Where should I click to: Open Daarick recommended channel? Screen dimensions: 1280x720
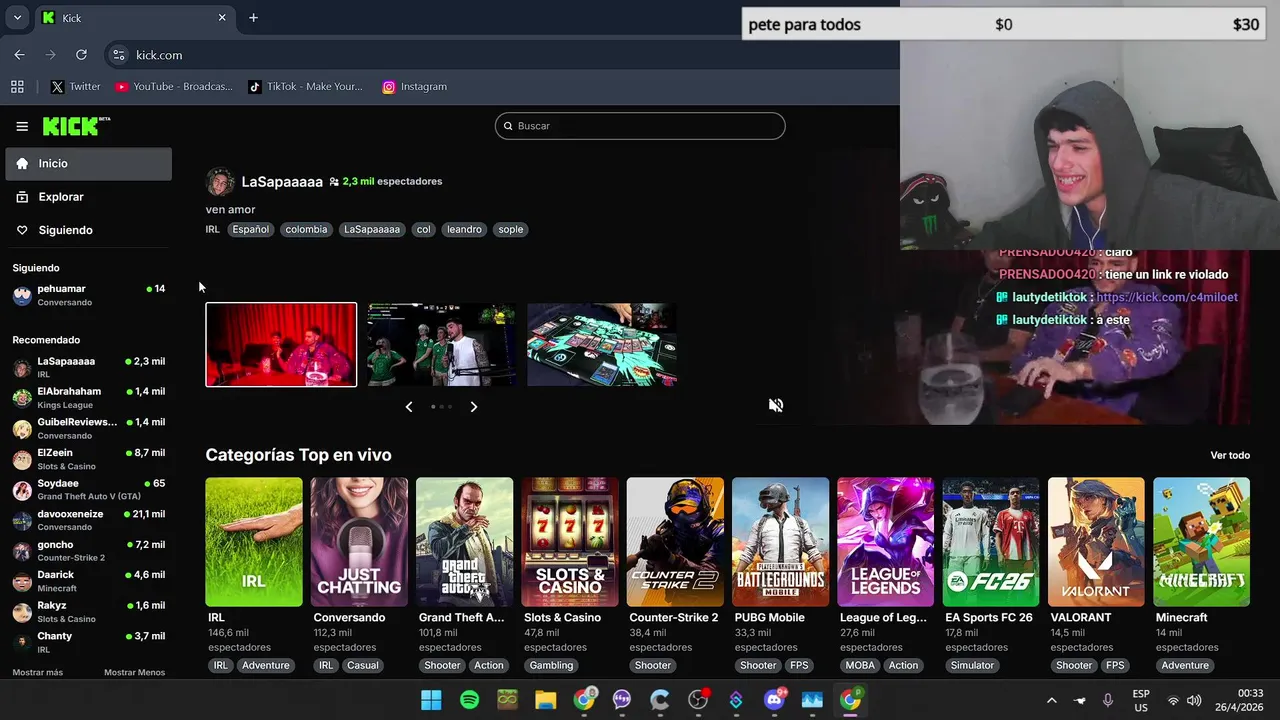tap(89, 581)
